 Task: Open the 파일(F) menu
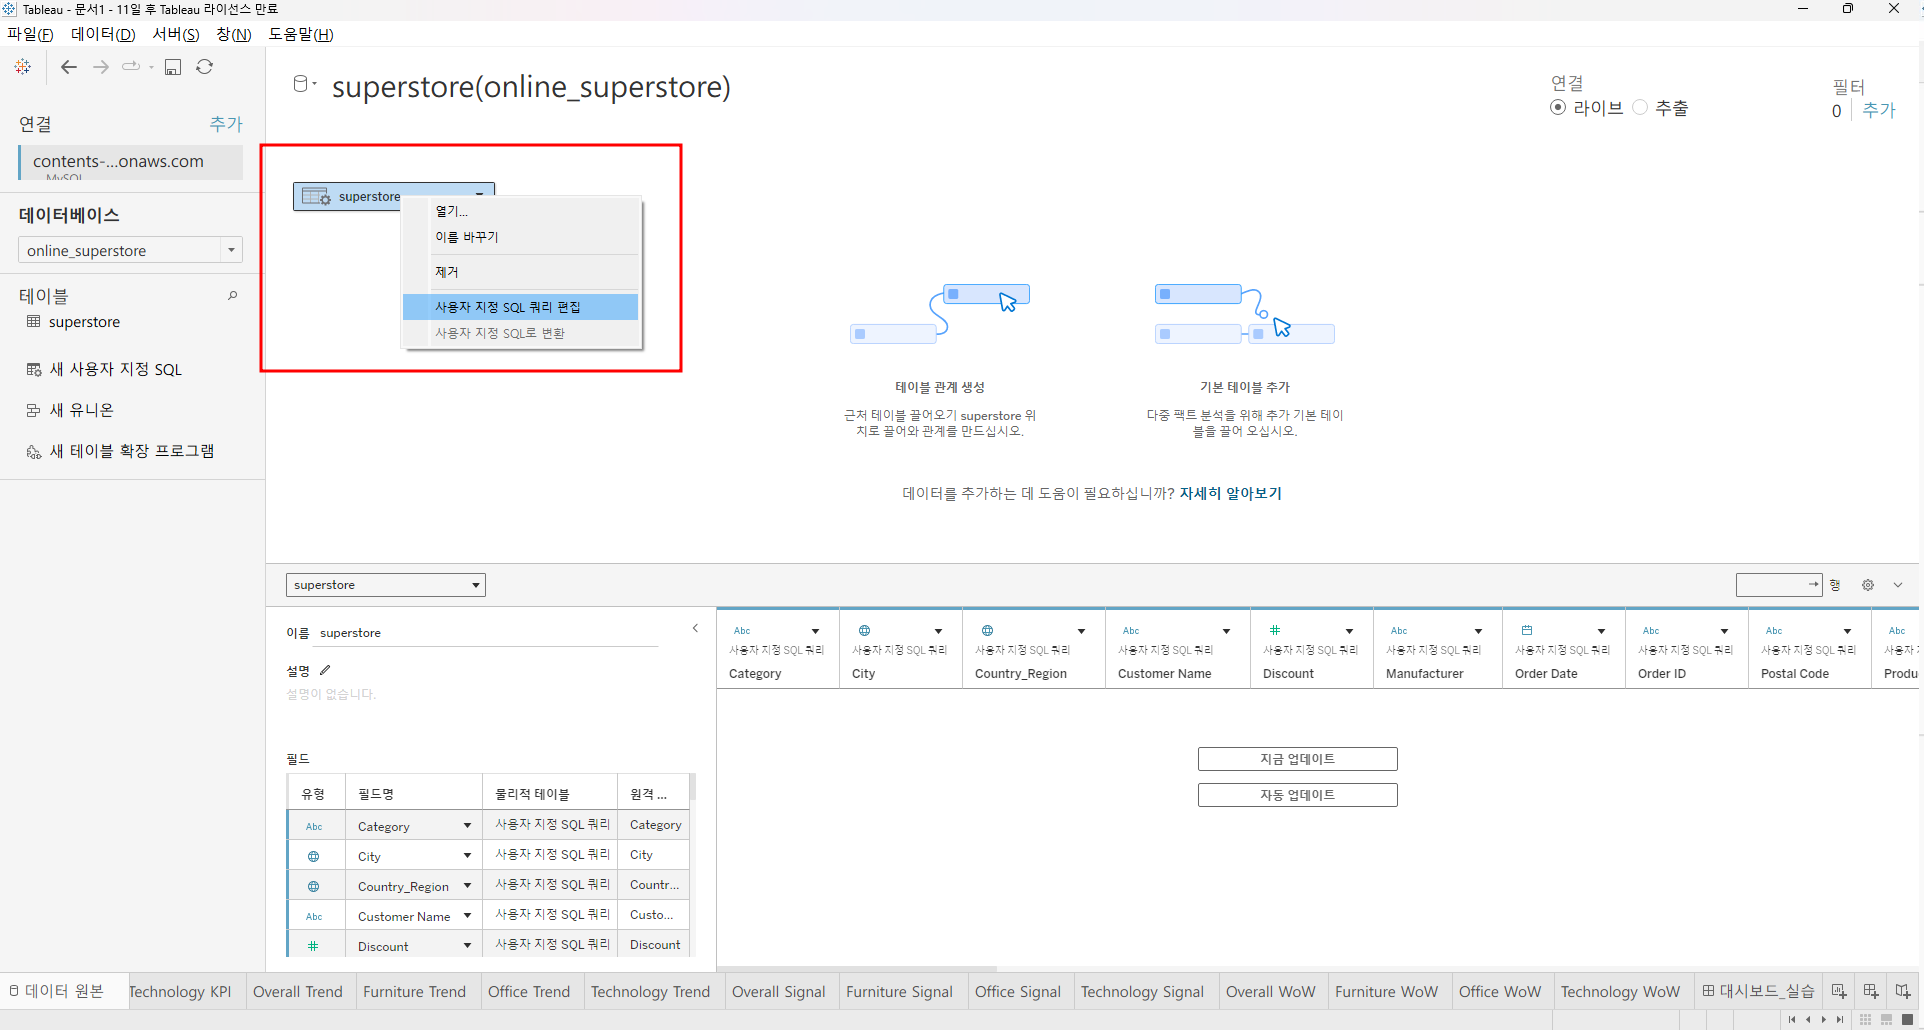(30, 34)
